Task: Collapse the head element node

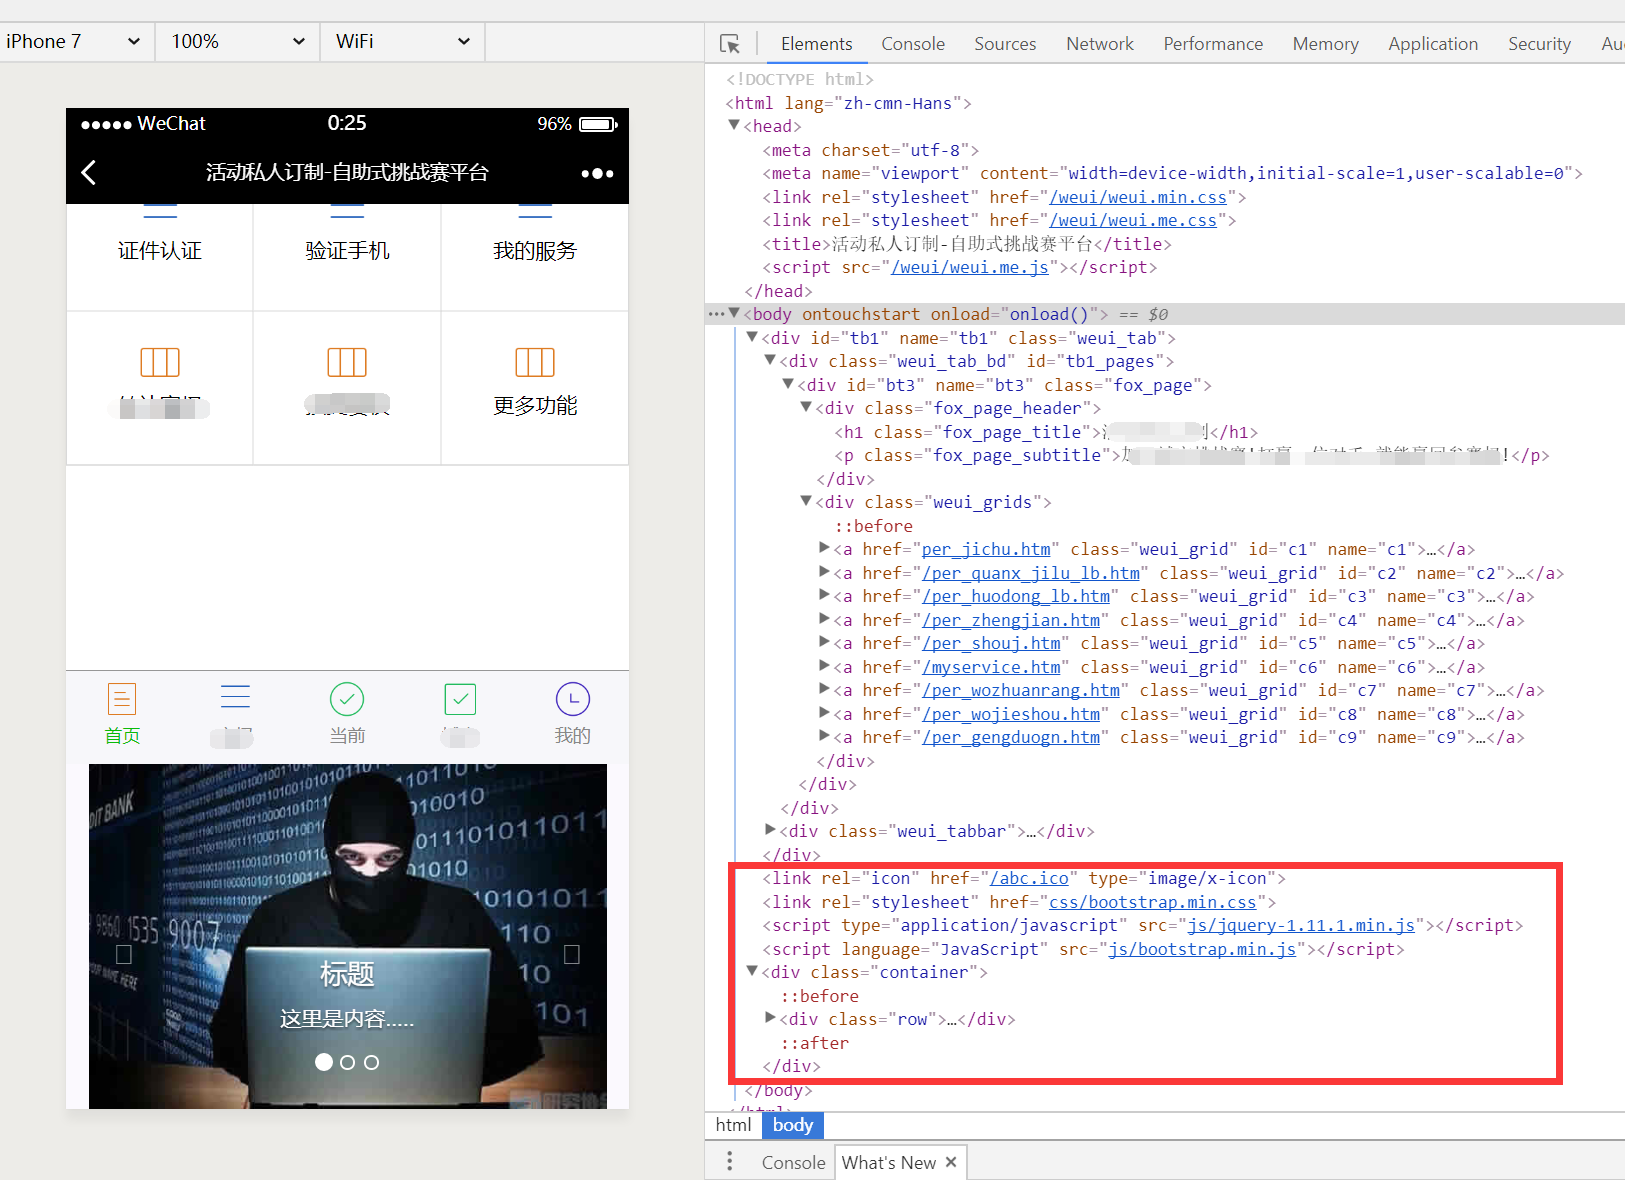Action: pyautogui.click(x=734, y=126)
